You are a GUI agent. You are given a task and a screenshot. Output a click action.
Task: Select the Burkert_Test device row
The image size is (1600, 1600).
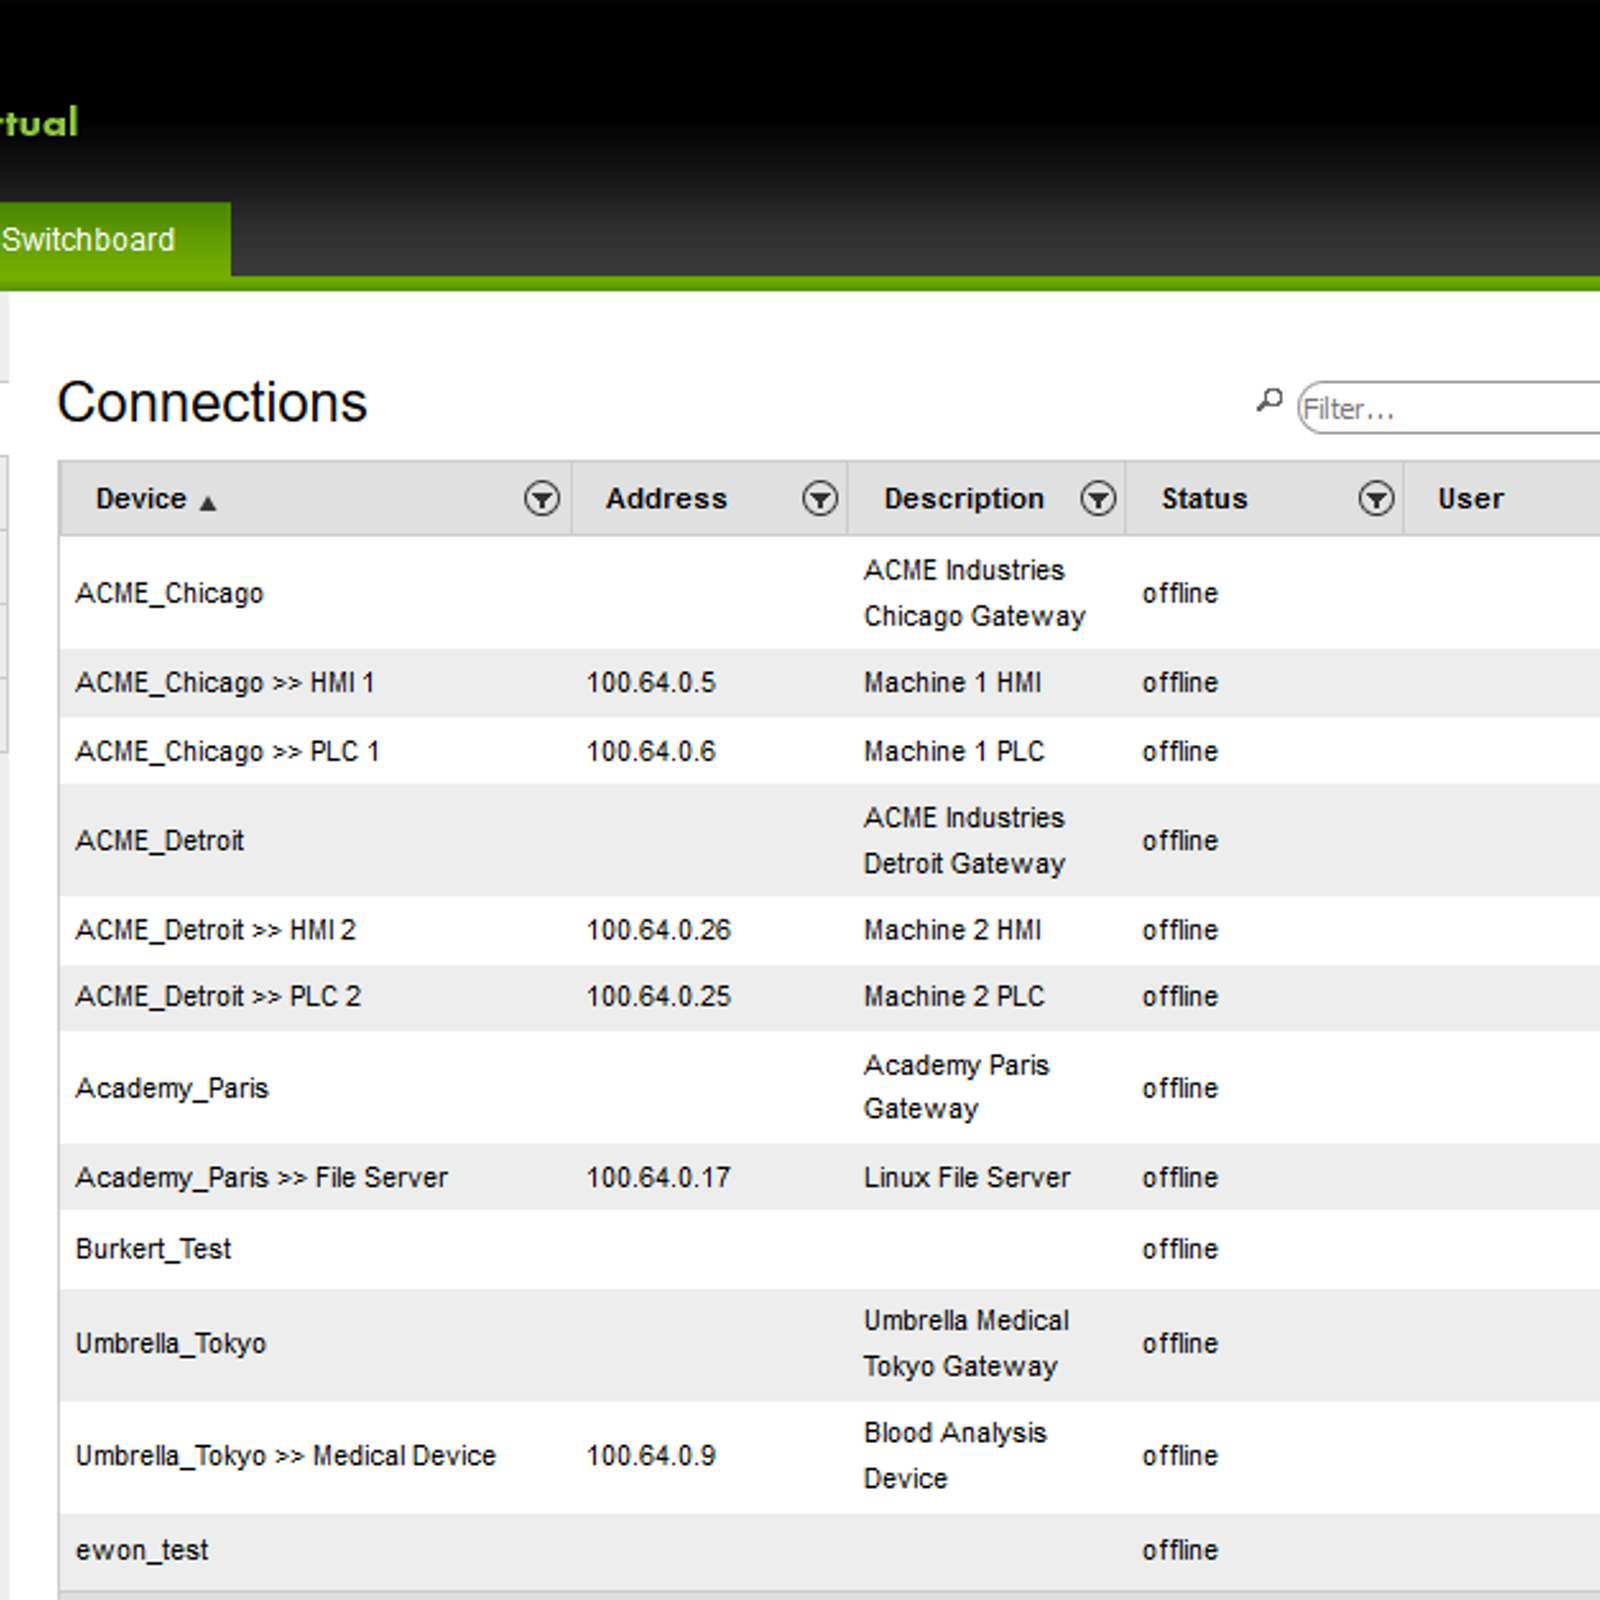click(x=830, y=1249)
